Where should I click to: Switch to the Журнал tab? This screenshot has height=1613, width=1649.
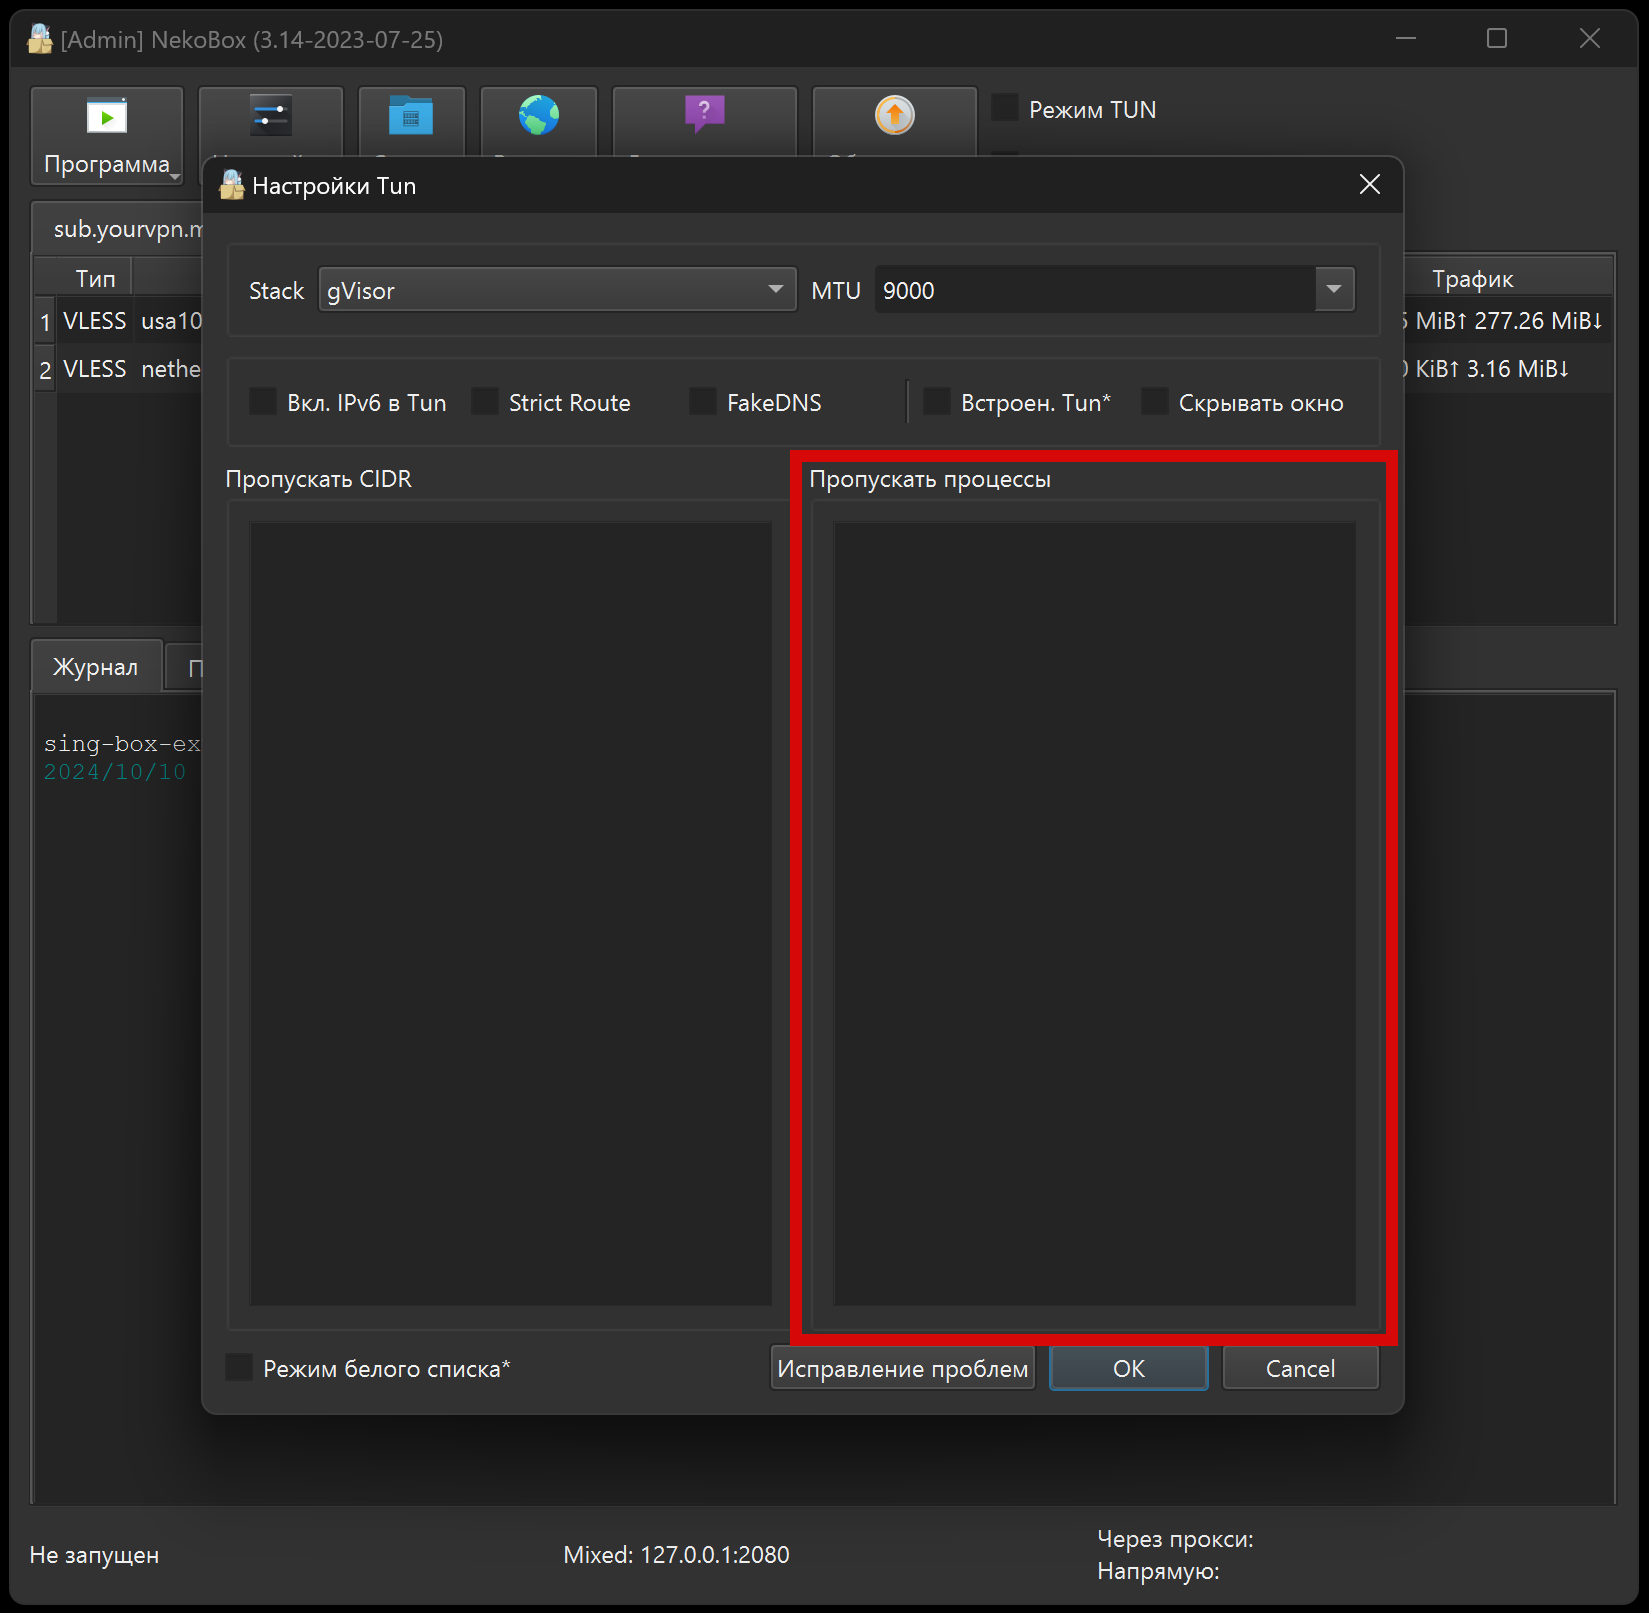pos(96,667)
